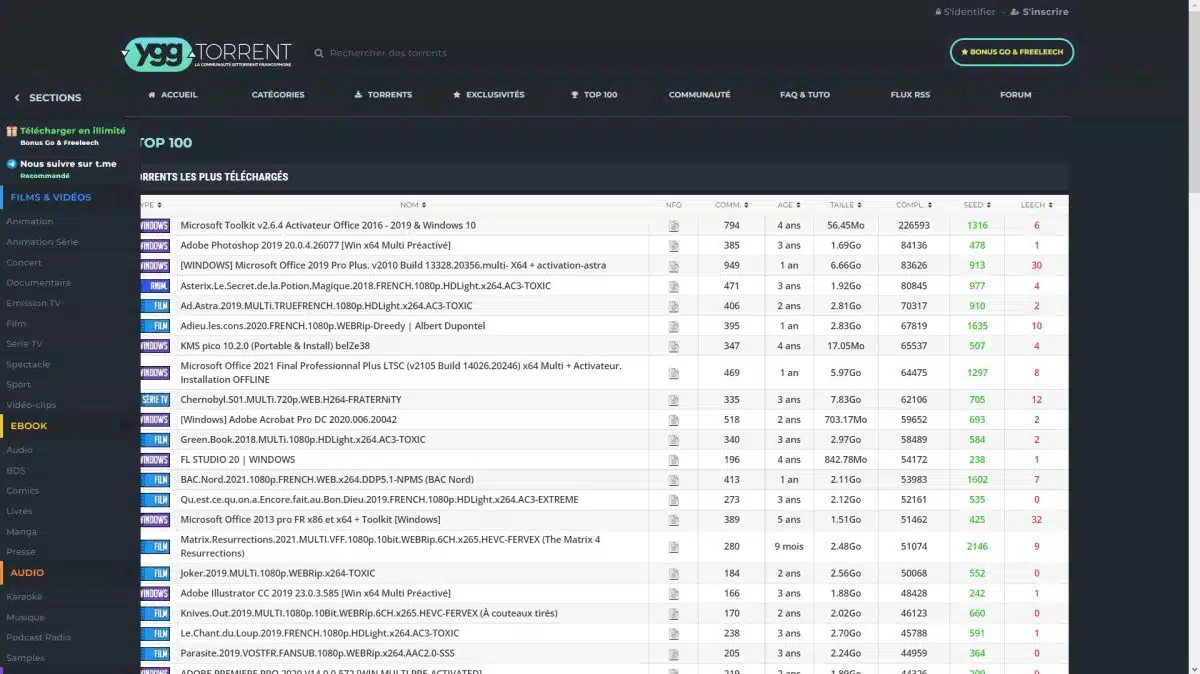Click Windows type badge of Microsoft Toolkit row

tap(155, 226)
